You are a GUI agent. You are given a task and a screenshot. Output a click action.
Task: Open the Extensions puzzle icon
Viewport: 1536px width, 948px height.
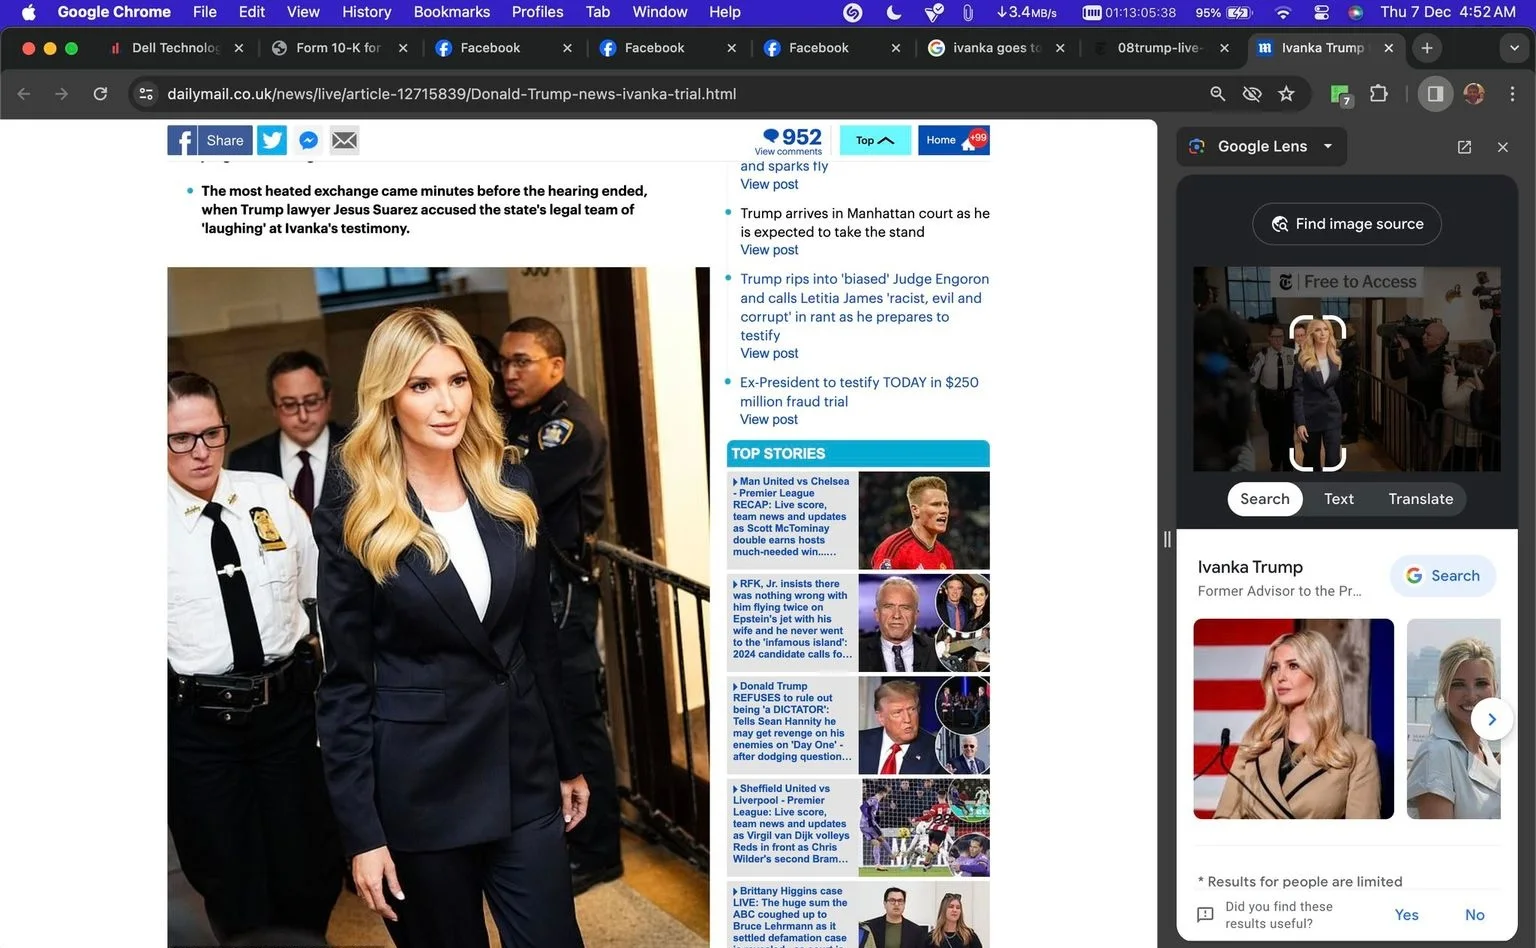tap(1379, 94)
